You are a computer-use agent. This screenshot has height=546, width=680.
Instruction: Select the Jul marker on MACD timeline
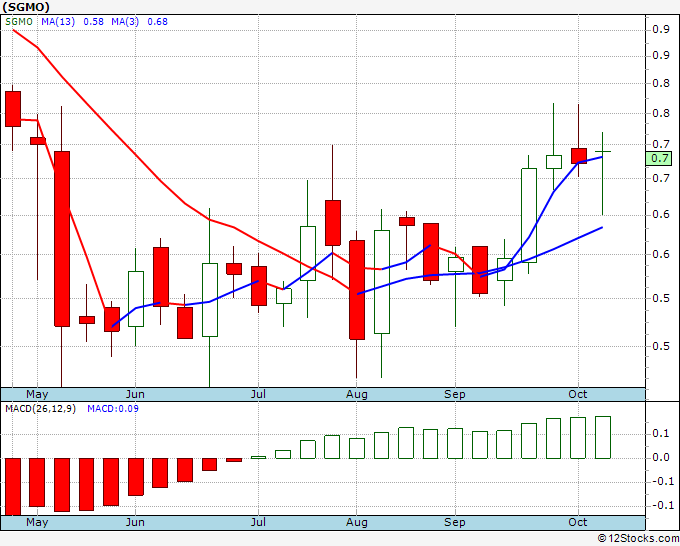(x=258, y=522)
